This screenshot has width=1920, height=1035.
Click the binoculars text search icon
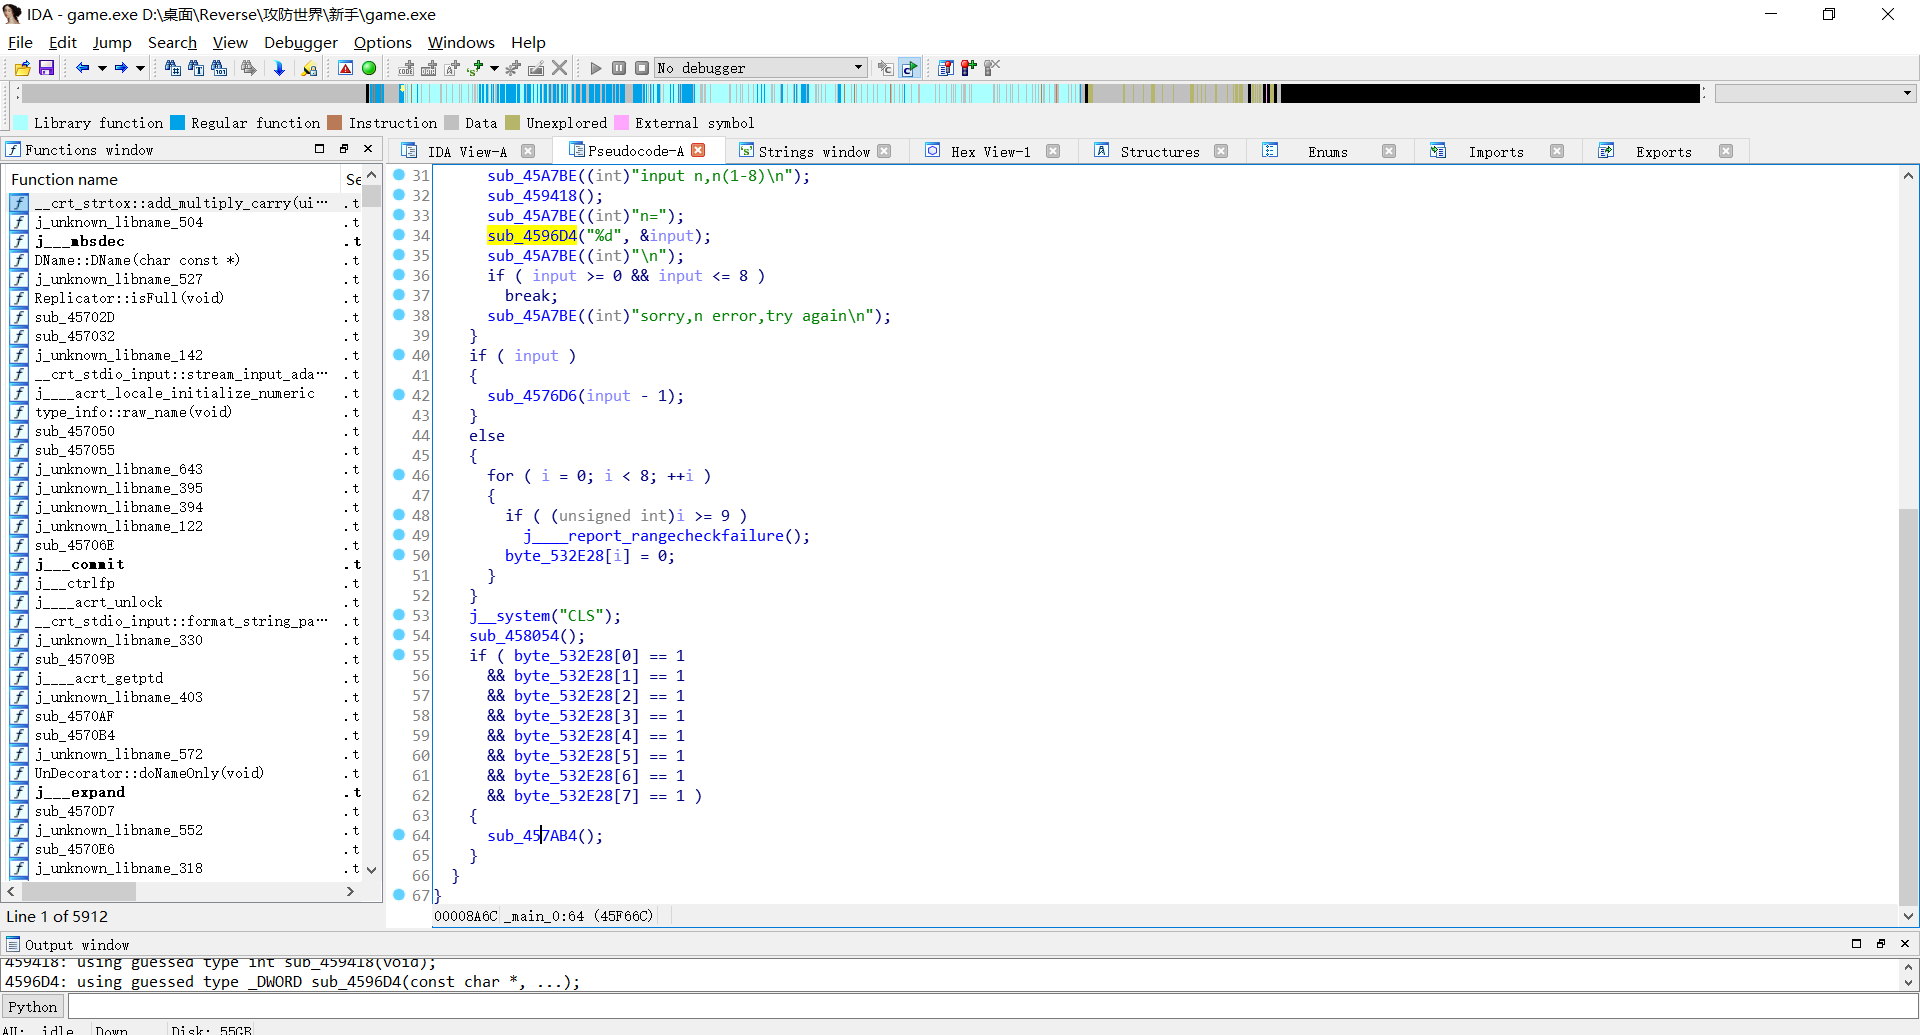pos(196,68)
